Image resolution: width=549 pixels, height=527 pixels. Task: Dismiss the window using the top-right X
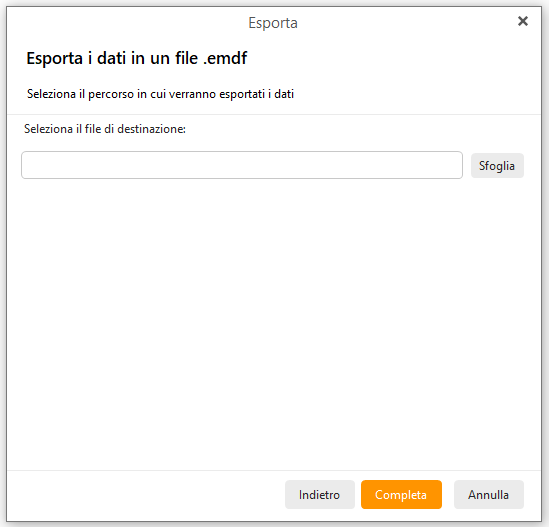click(522, 21)
